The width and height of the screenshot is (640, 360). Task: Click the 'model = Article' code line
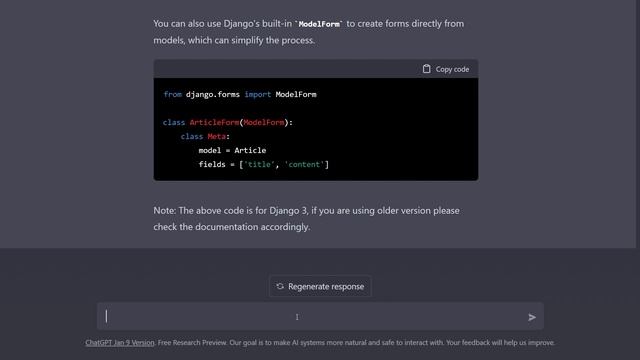coord(232,150)
